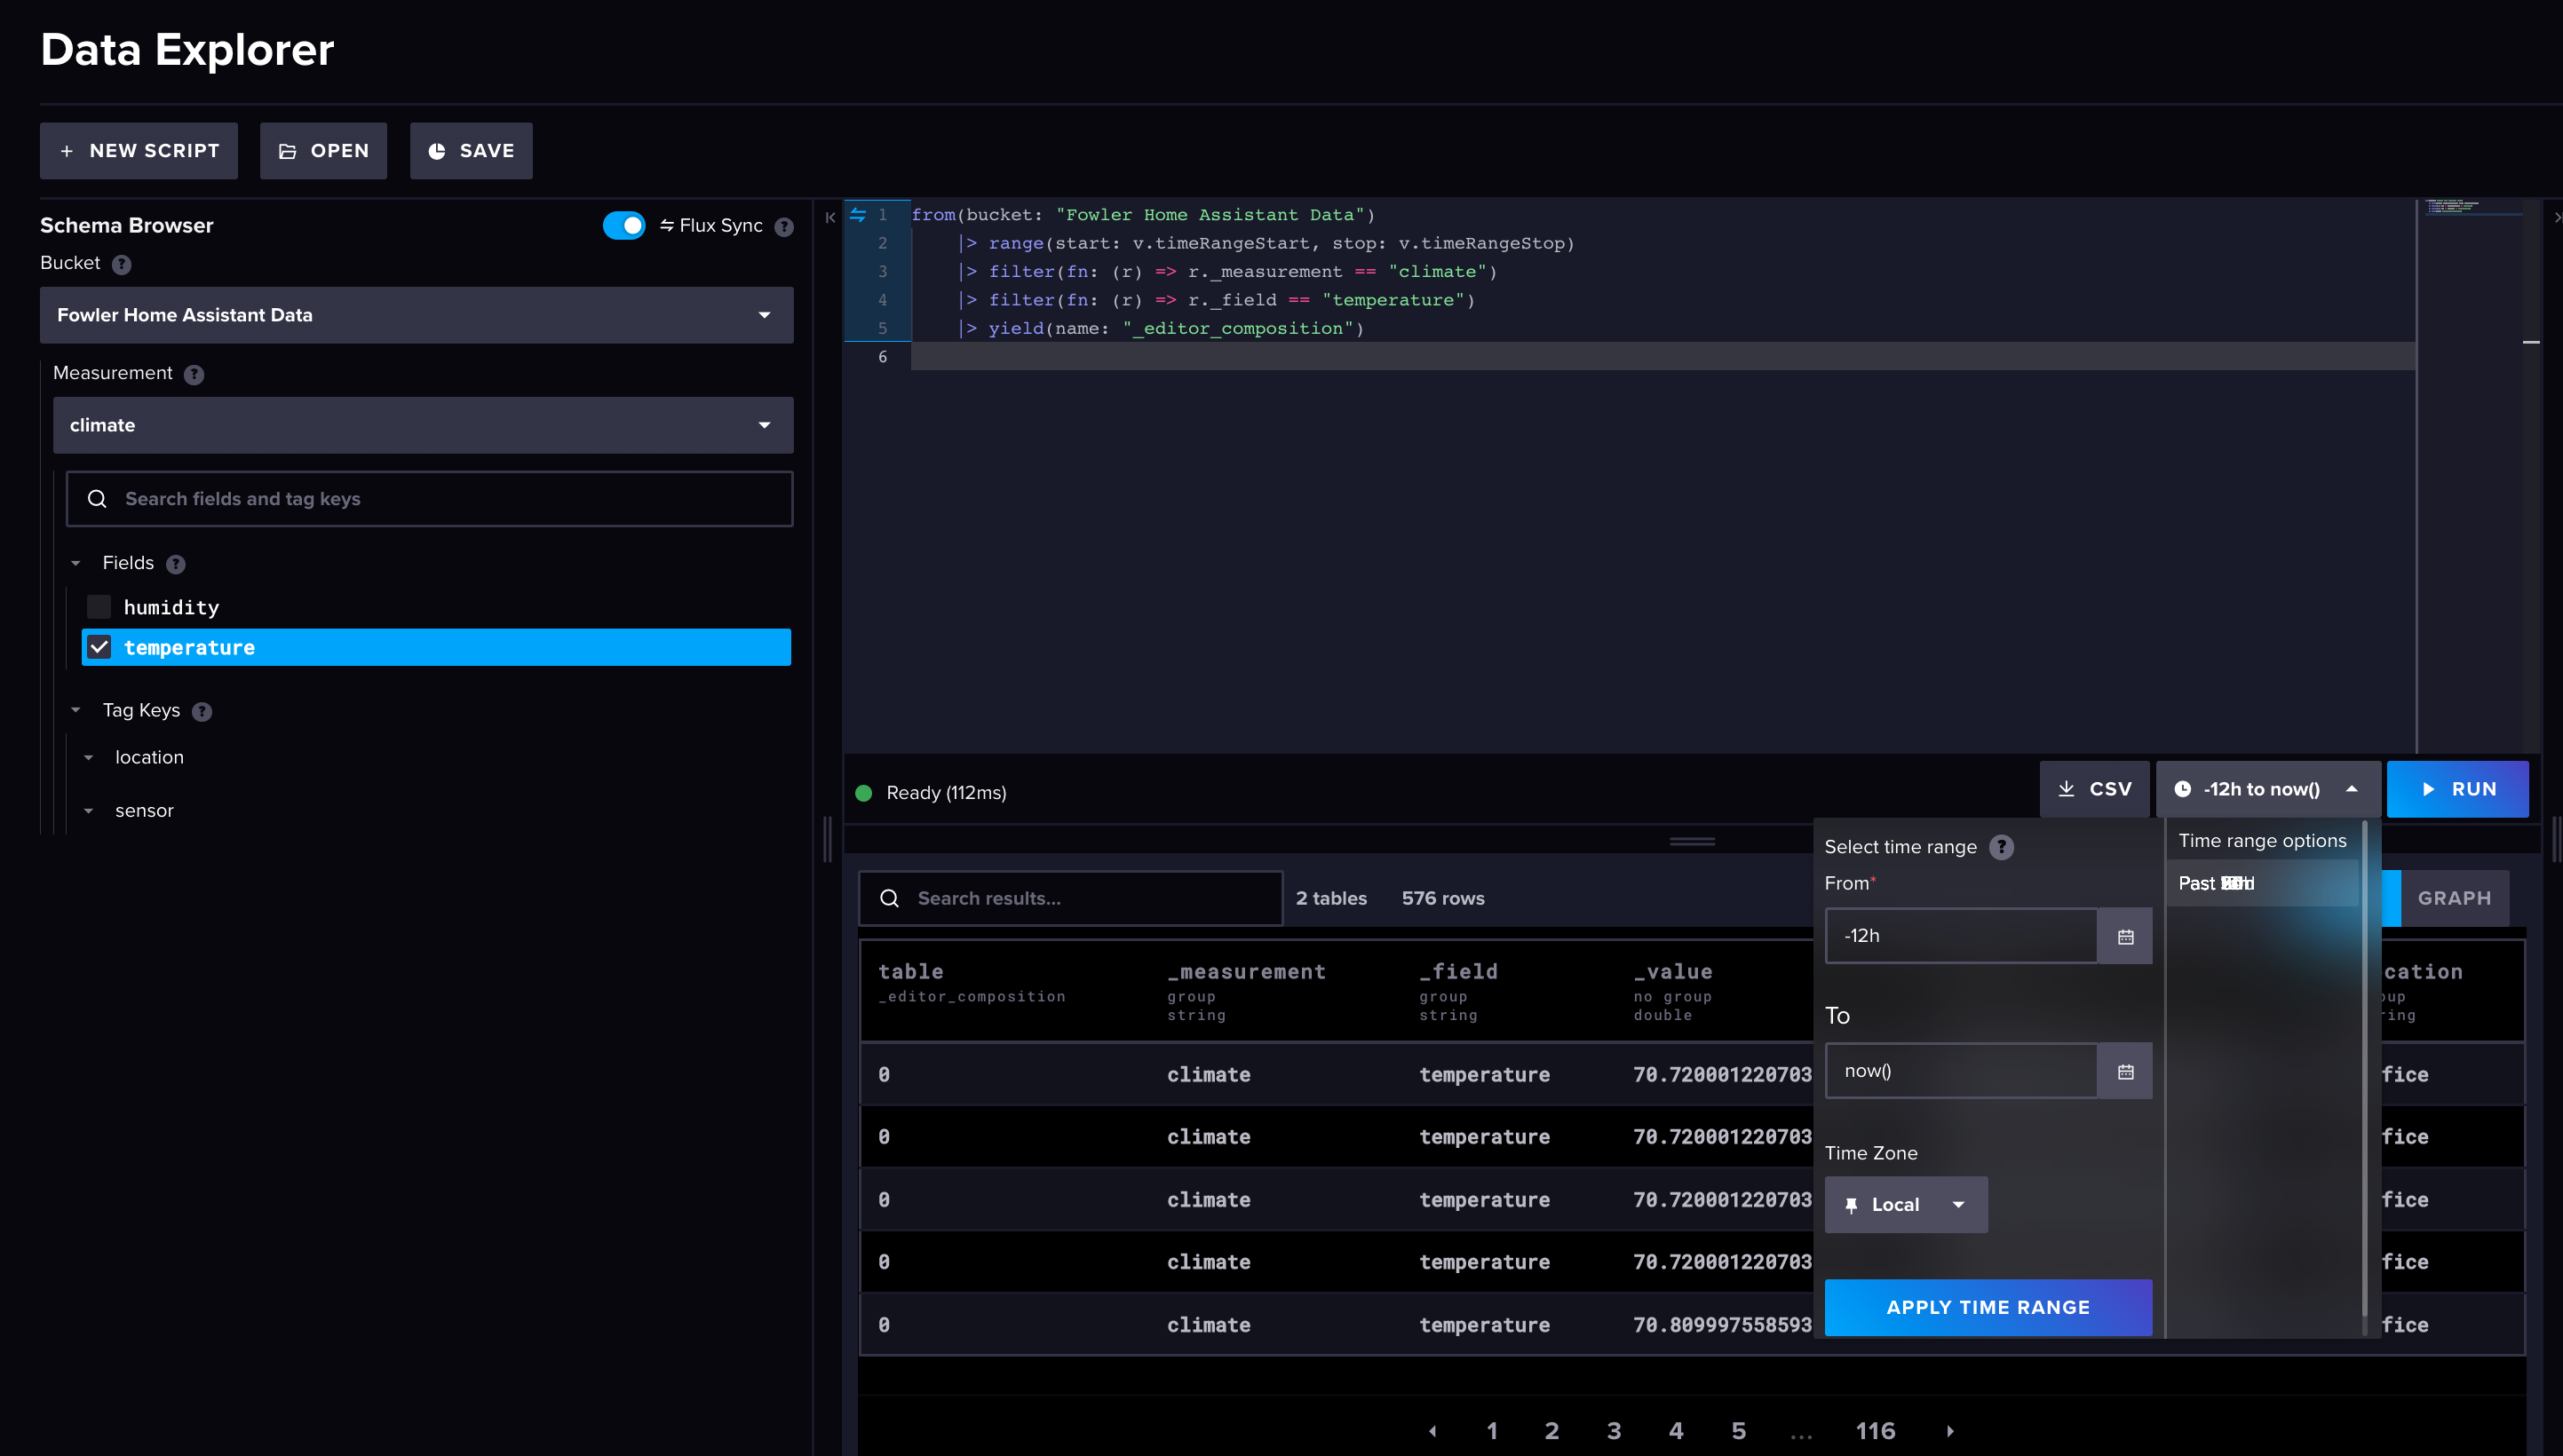The height and width of the screenshot is (1456, 2563).
Task: Uncheck the temperature field checkbox
Action: coord(99,647)
